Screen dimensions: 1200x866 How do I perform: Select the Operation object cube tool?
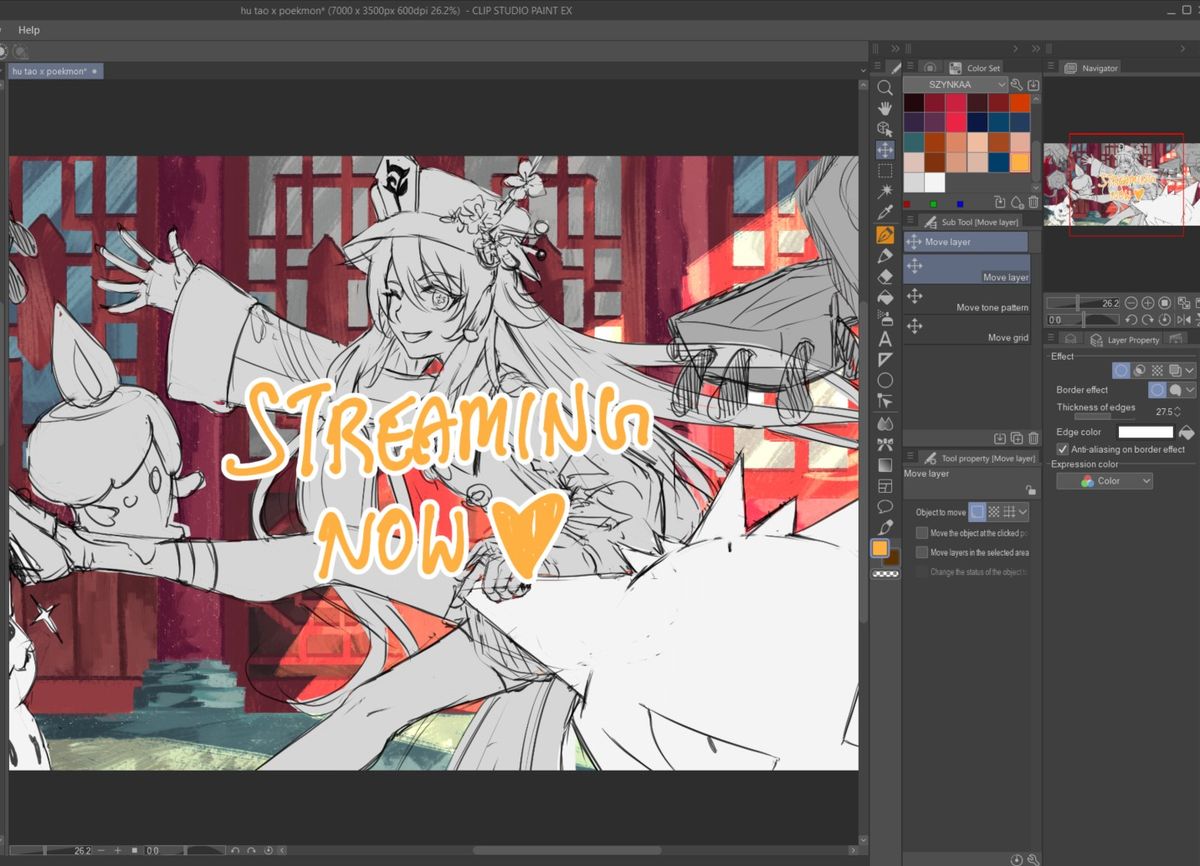click(885, 129)
